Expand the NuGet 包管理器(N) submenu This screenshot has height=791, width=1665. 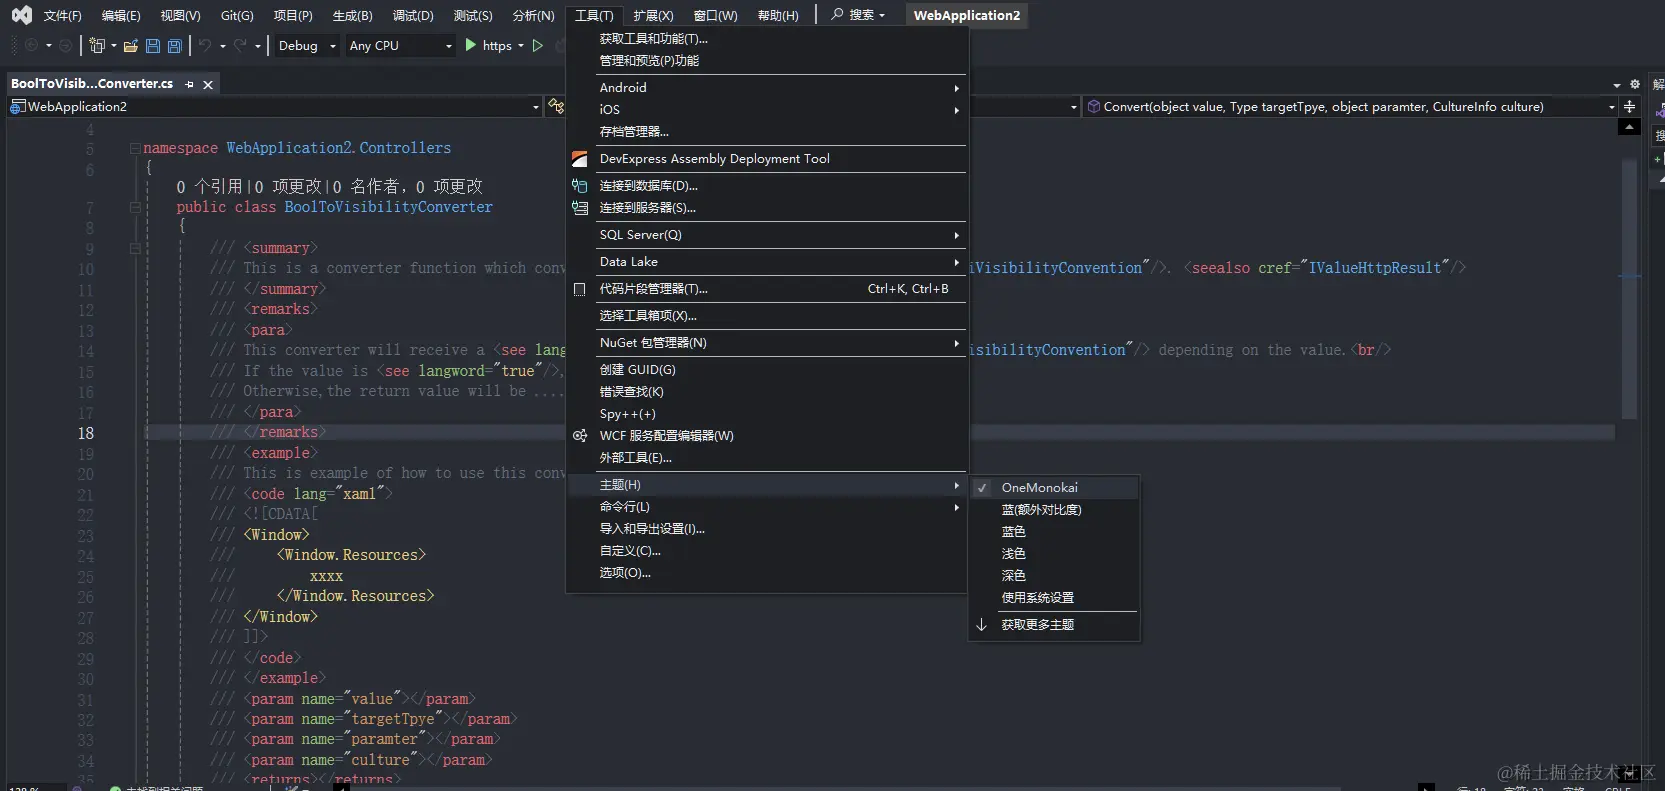click(766, 343)
